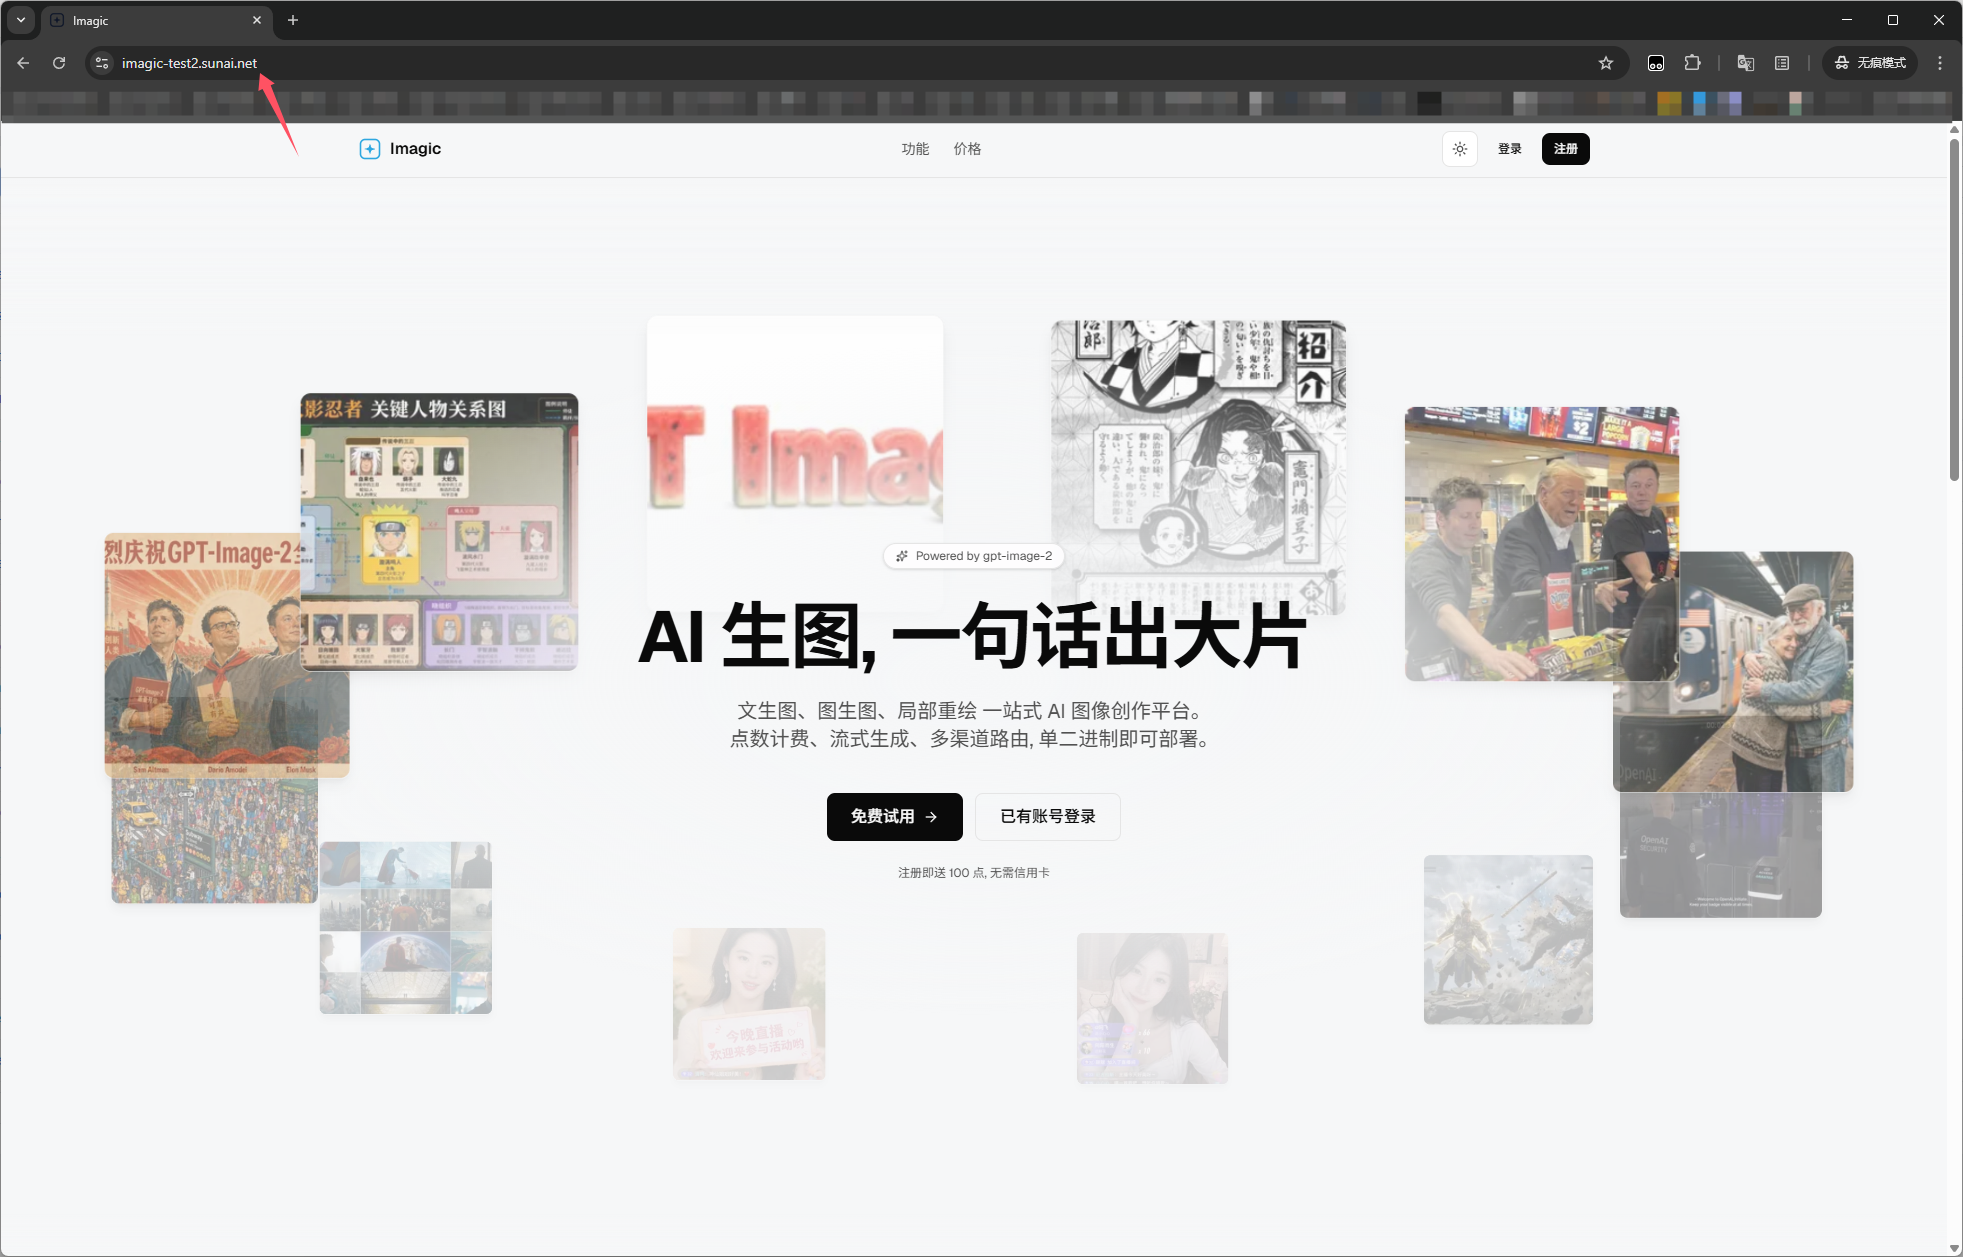Open the armored warrior battle thumbnail

(x=1508, y=939)
